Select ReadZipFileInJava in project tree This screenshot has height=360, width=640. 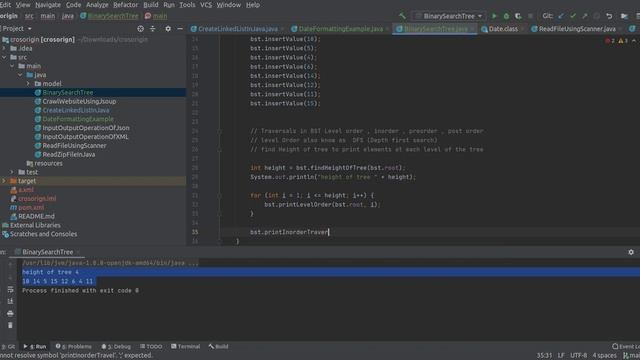69,154
